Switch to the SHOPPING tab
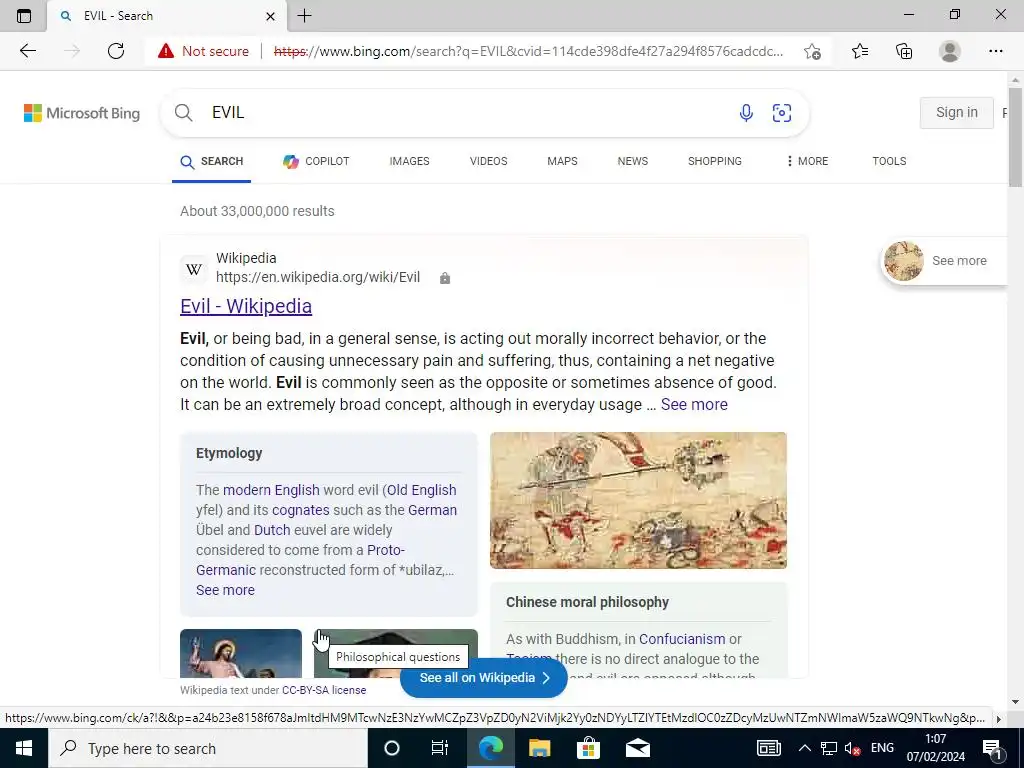 pyautogui.click(x=714, y=161)
